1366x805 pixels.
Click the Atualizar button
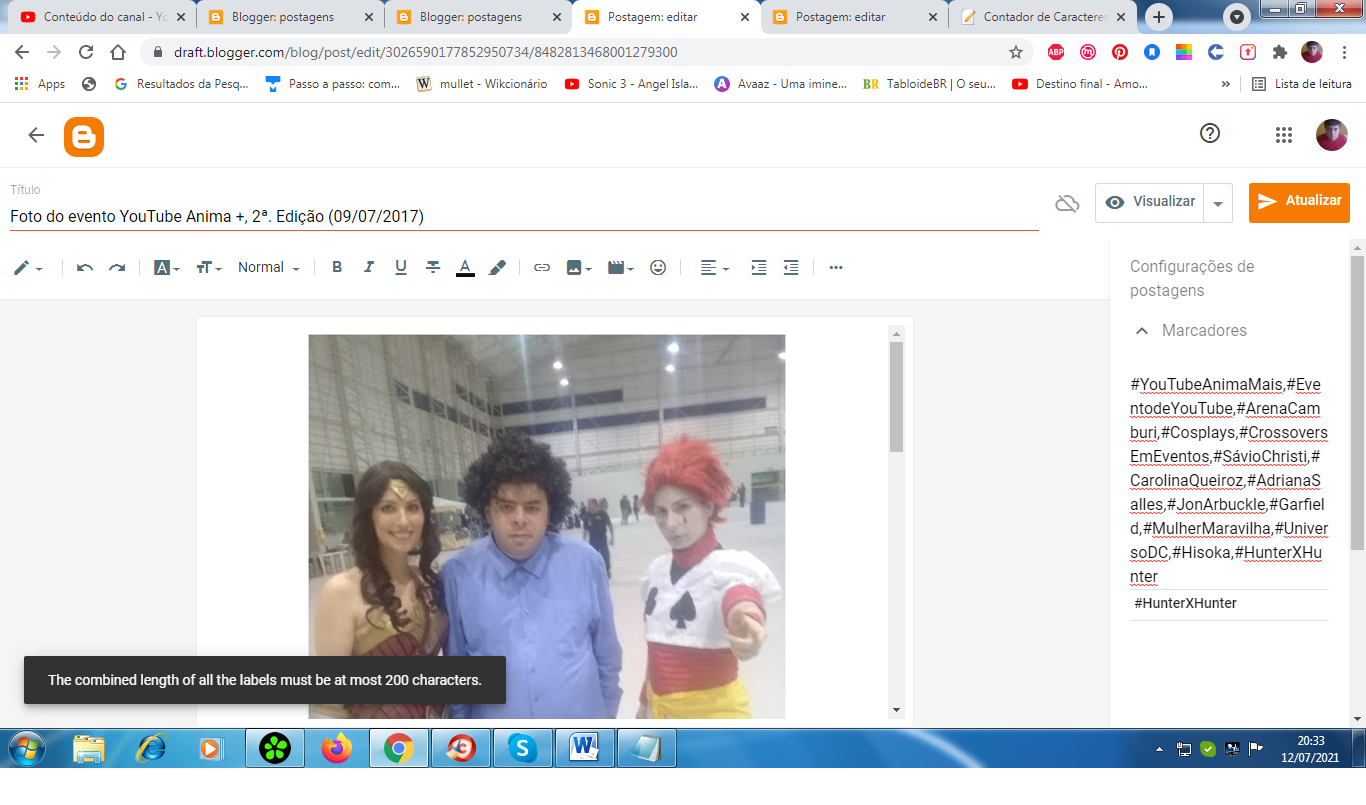pos(1299,202)
